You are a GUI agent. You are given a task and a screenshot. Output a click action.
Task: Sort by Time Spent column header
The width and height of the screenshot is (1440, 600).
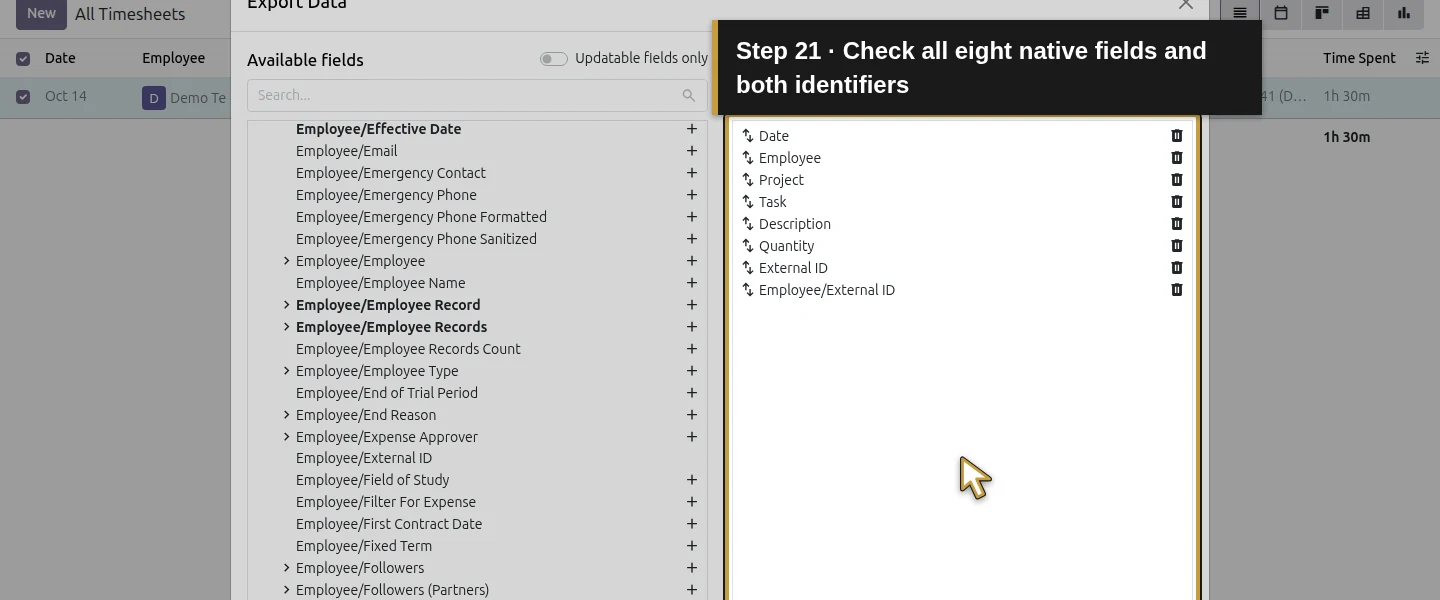point(1359,58)
